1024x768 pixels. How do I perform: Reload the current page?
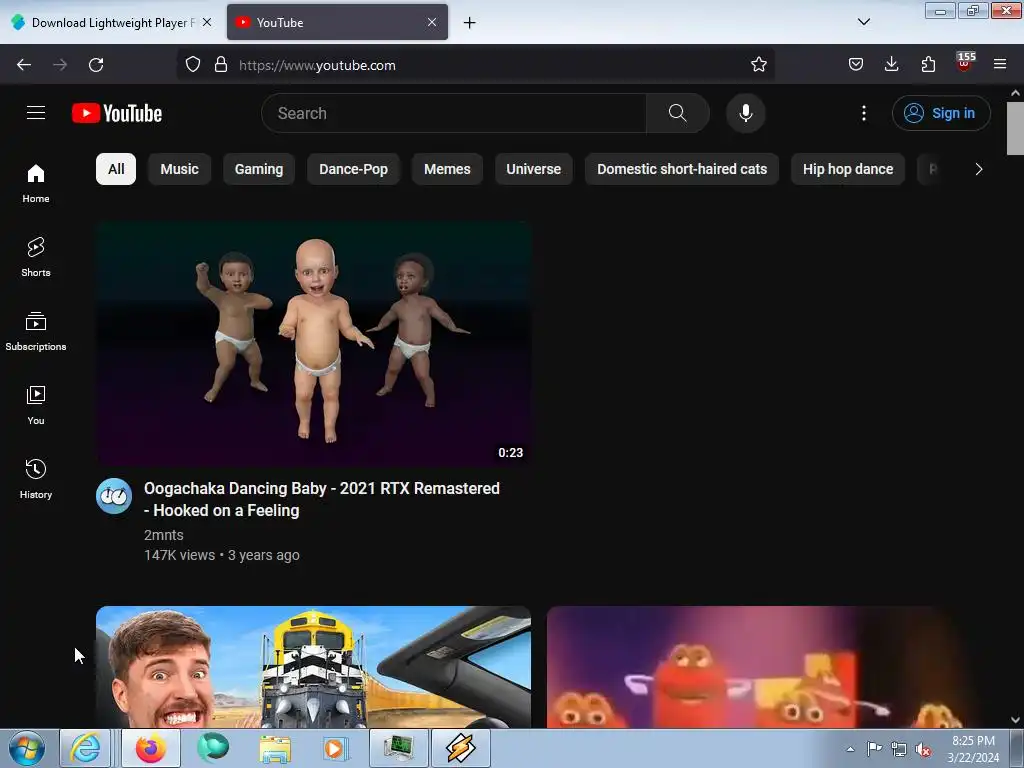tap(96, 65)
